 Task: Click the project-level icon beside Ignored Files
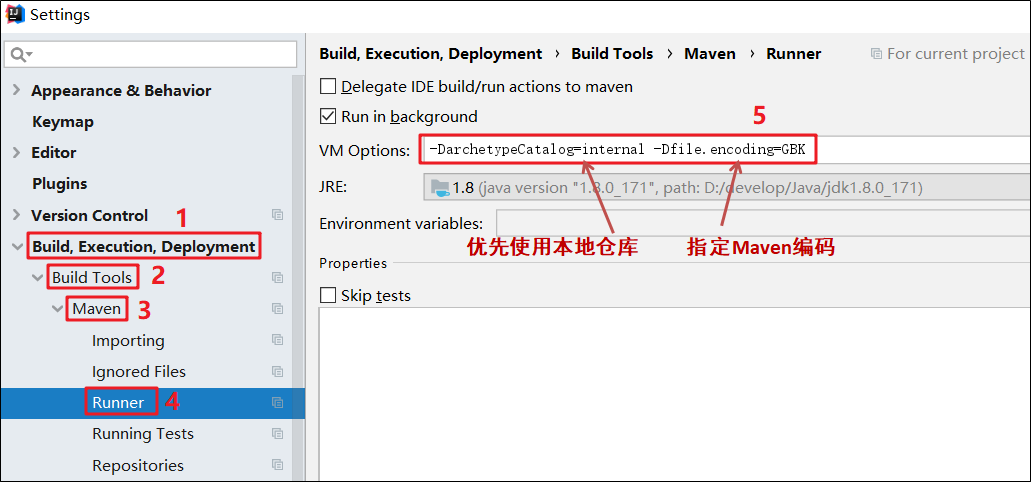(x=277, y=372)
